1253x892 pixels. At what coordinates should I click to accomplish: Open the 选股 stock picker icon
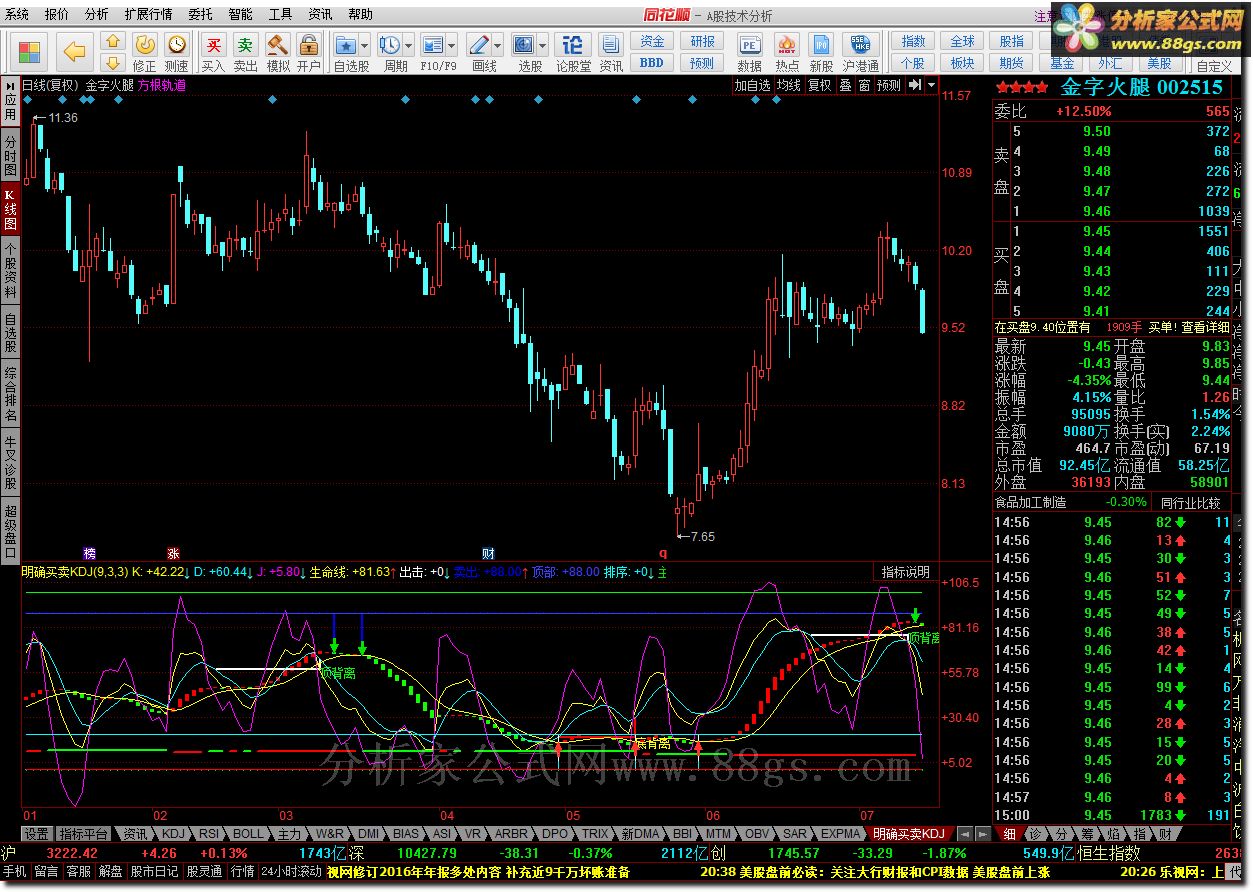point(524,45)
